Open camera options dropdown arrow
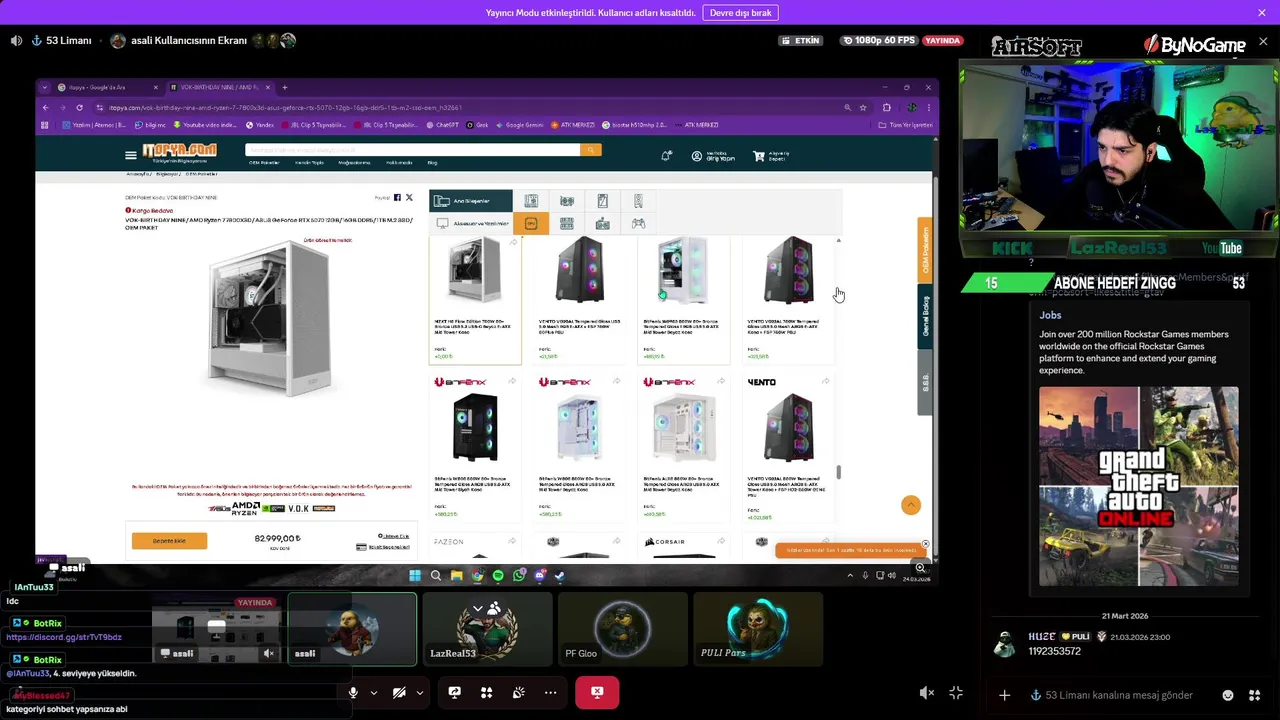This screenshot has height=720, width=1280. coord(419,692)
